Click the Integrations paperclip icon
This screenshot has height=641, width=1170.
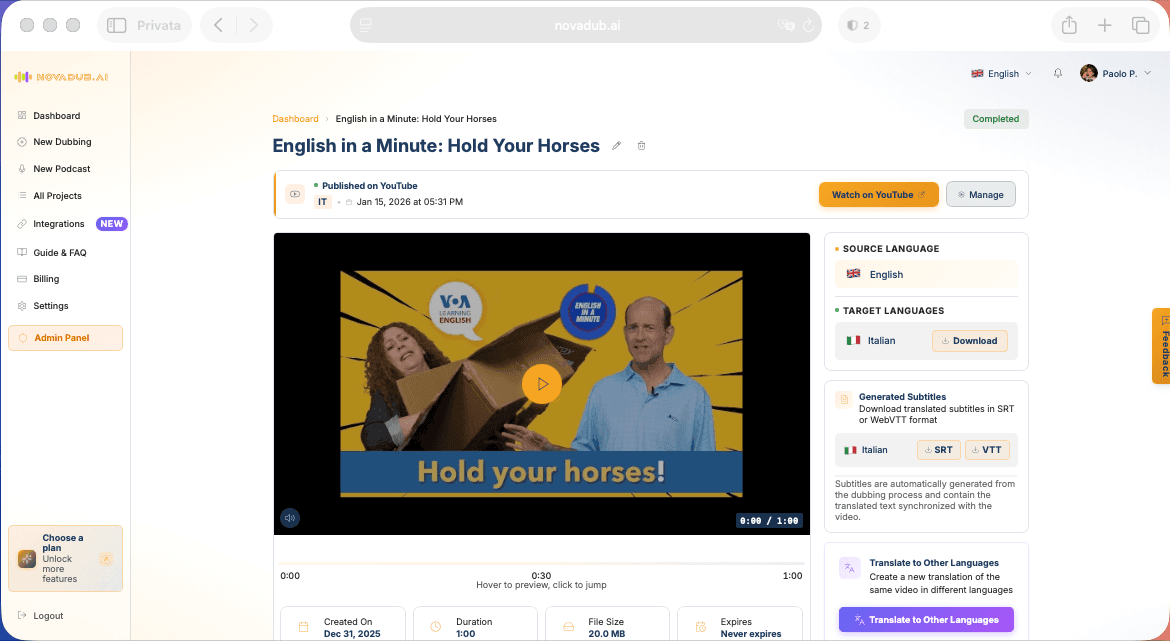[x=20, y=224]
